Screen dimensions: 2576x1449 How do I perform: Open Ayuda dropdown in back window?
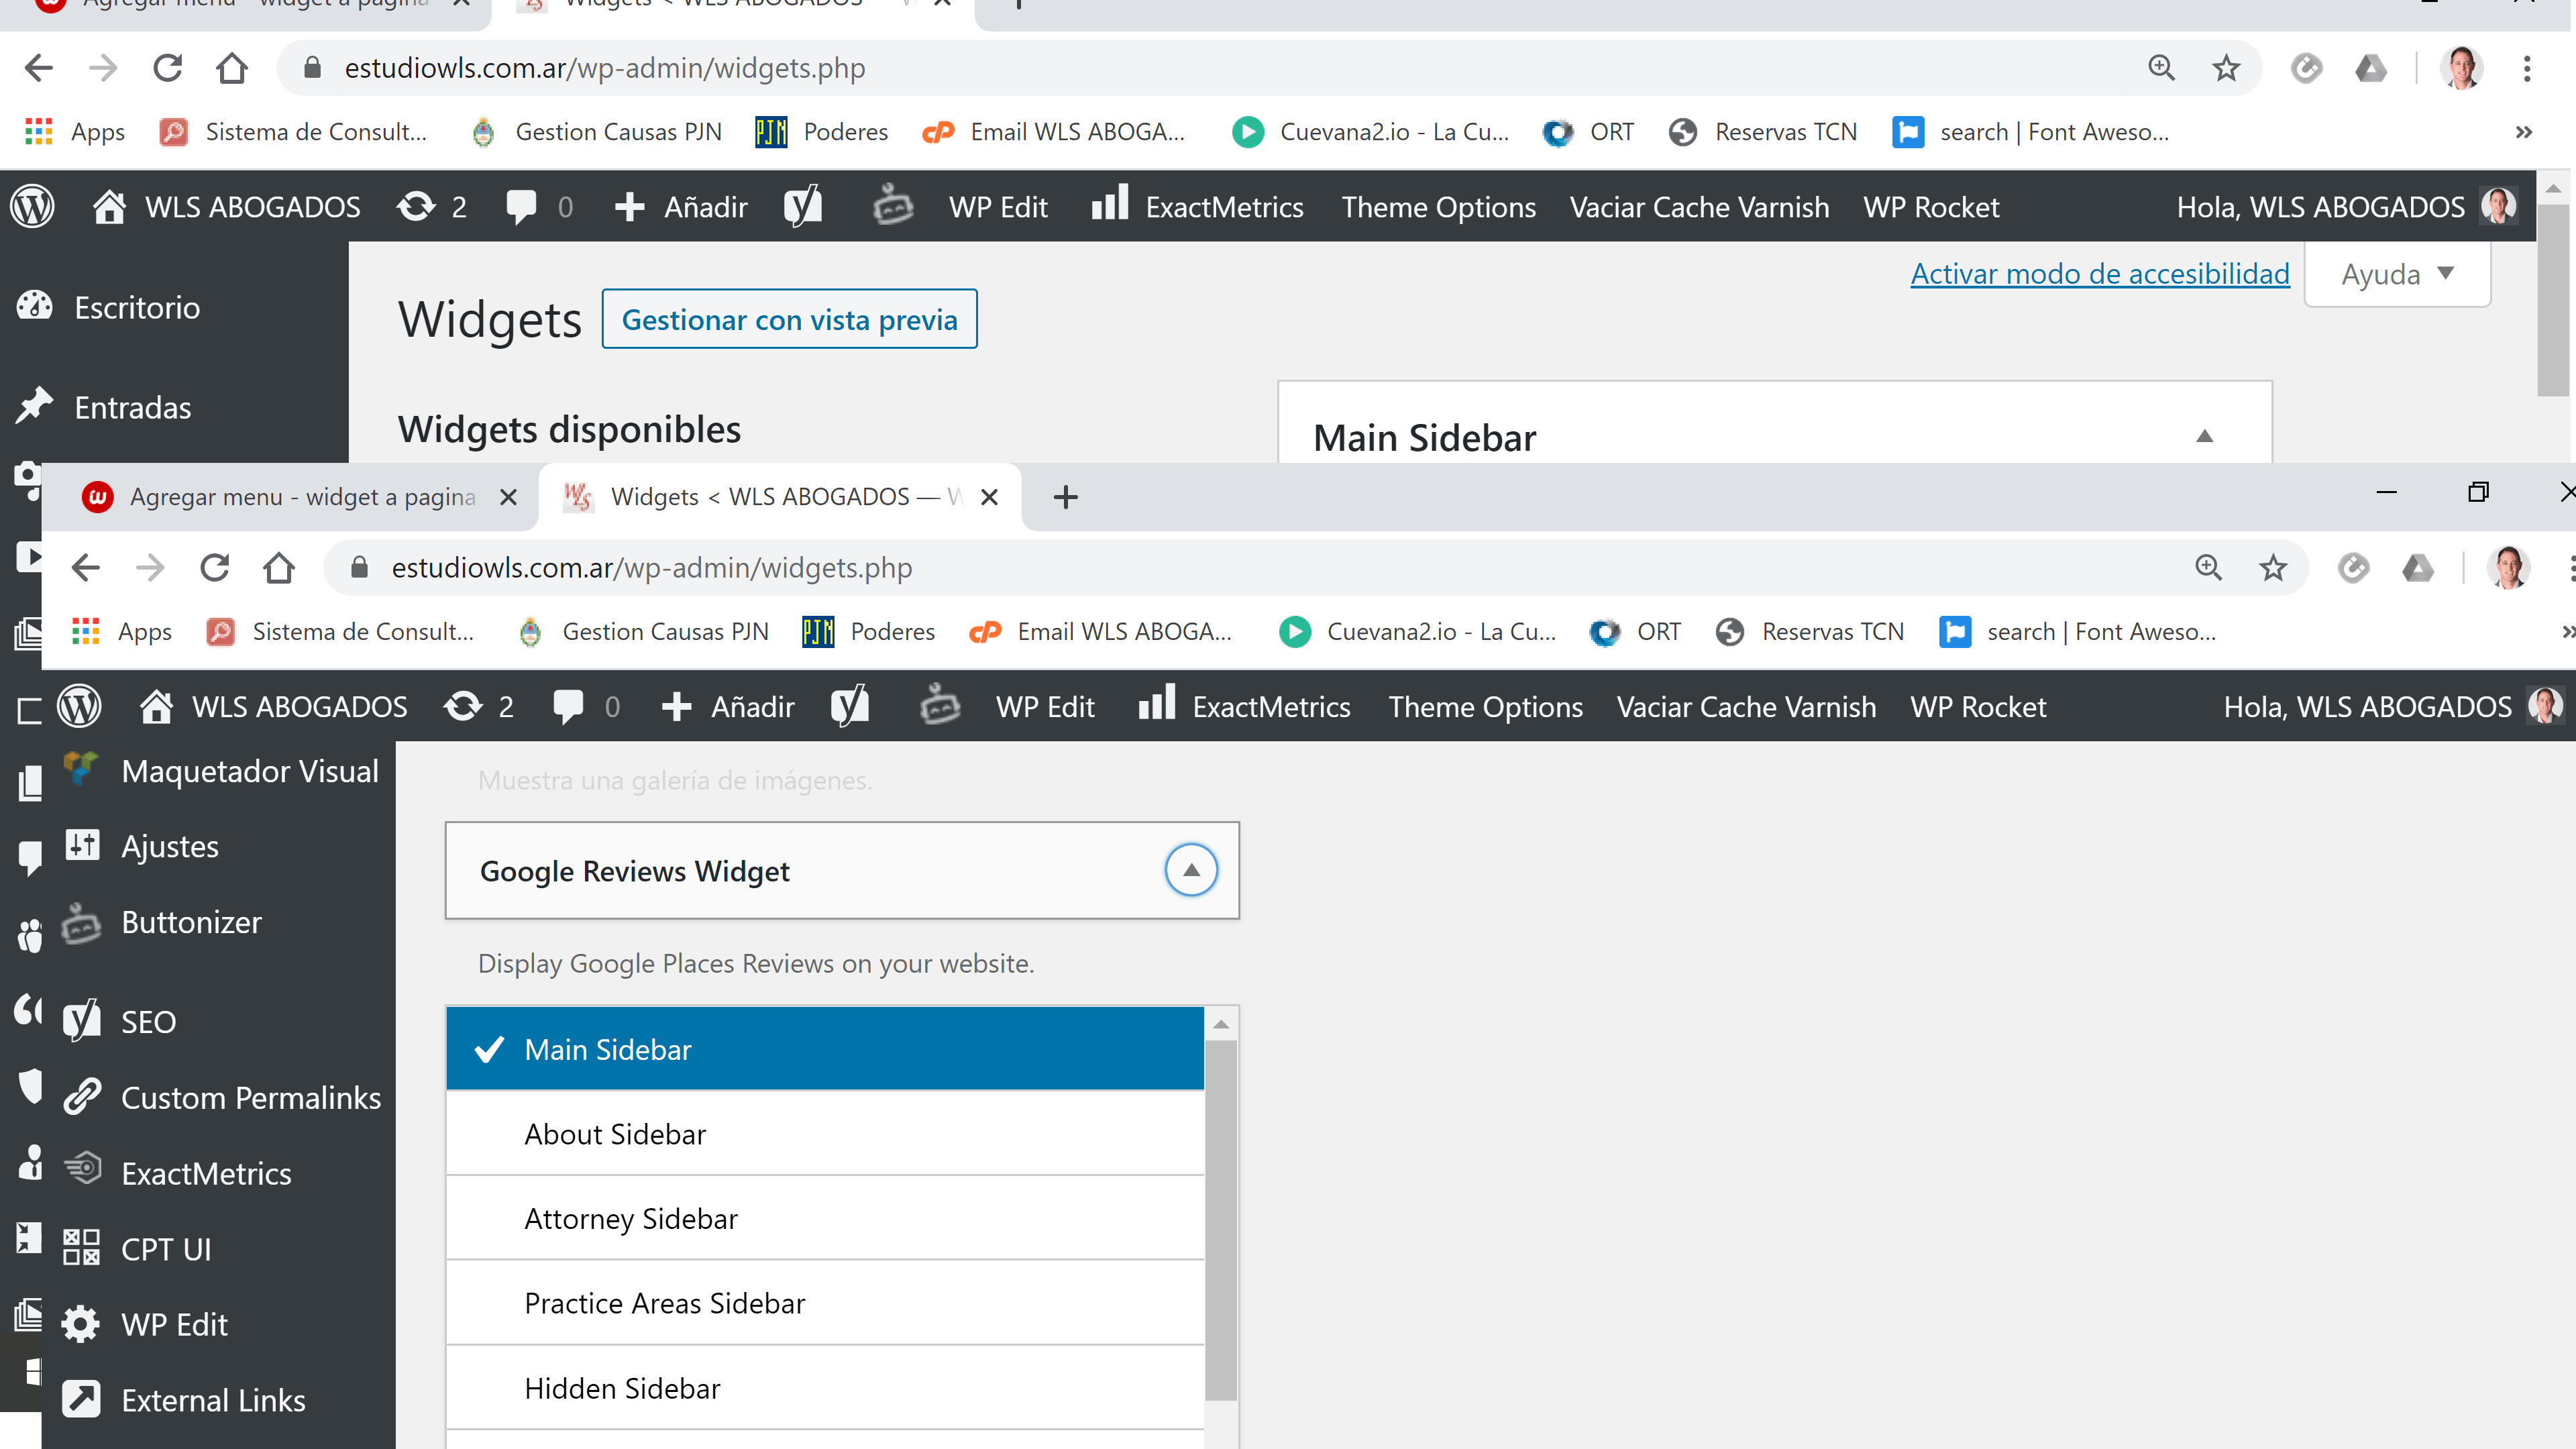click(2398, 274)
